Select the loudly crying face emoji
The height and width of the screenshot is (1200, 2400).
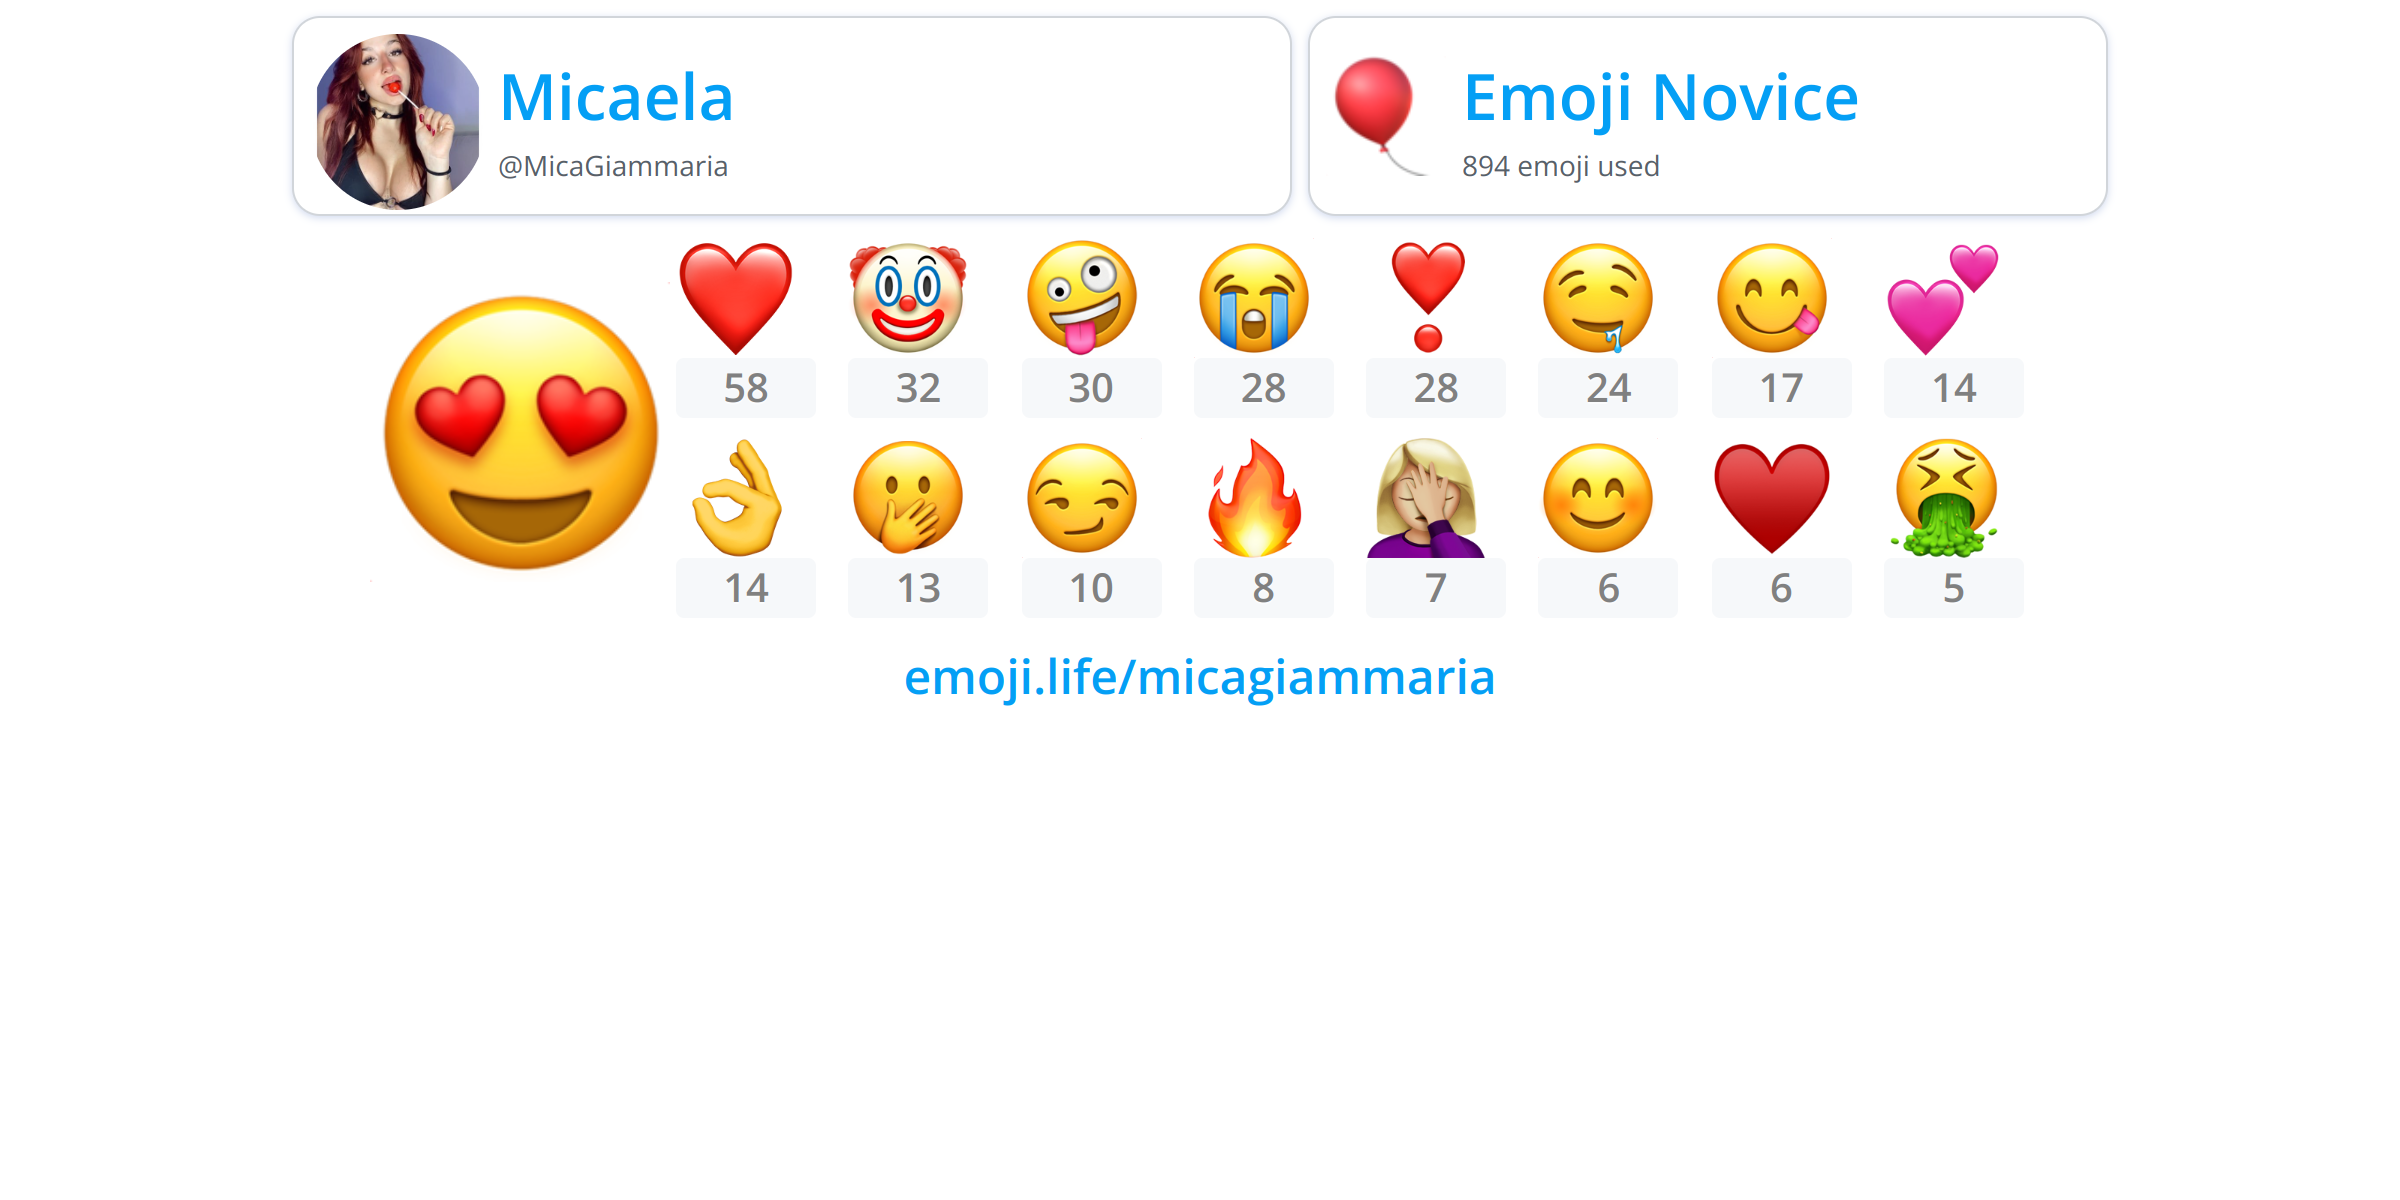coord(1254,298)
